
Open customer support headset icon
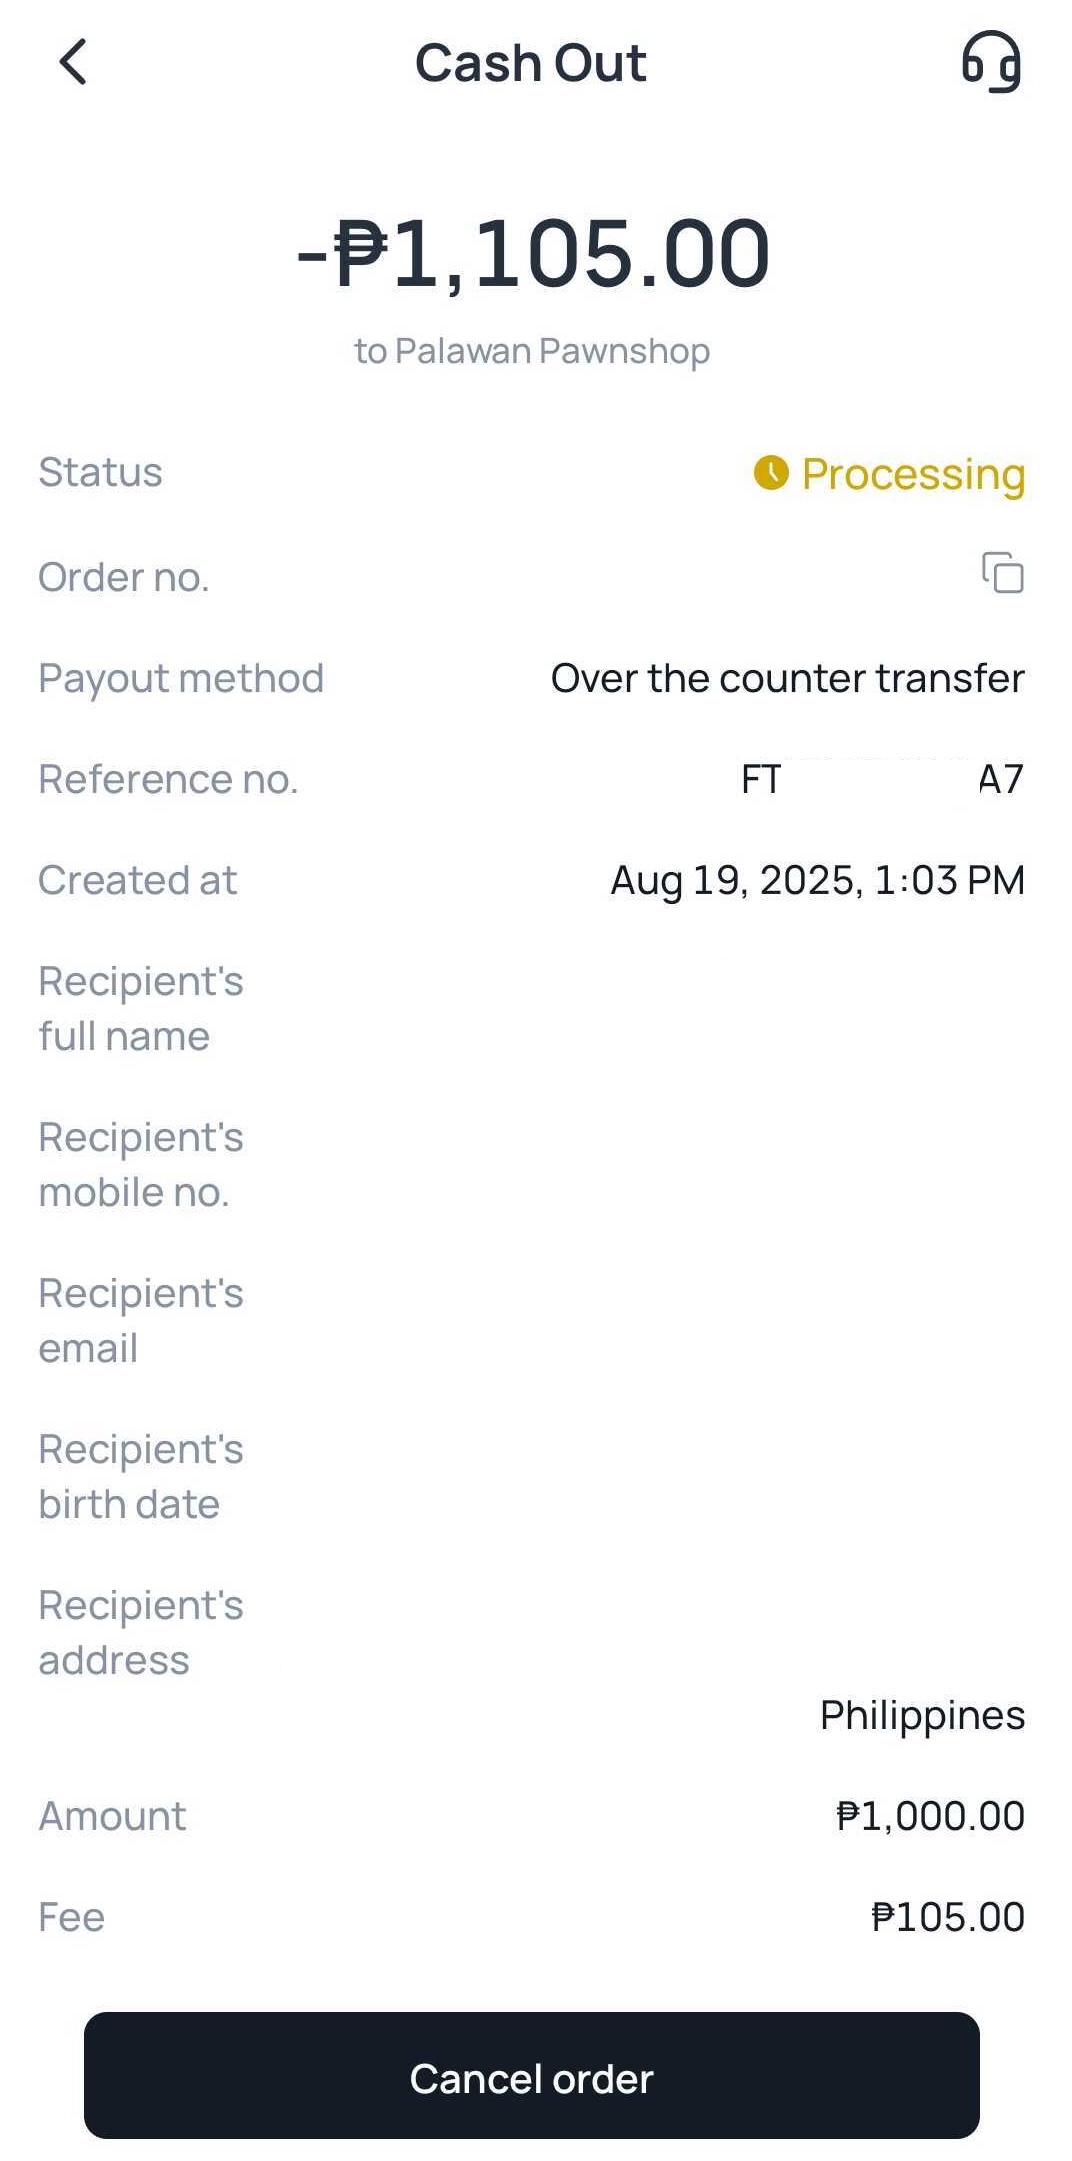(991, 62)
